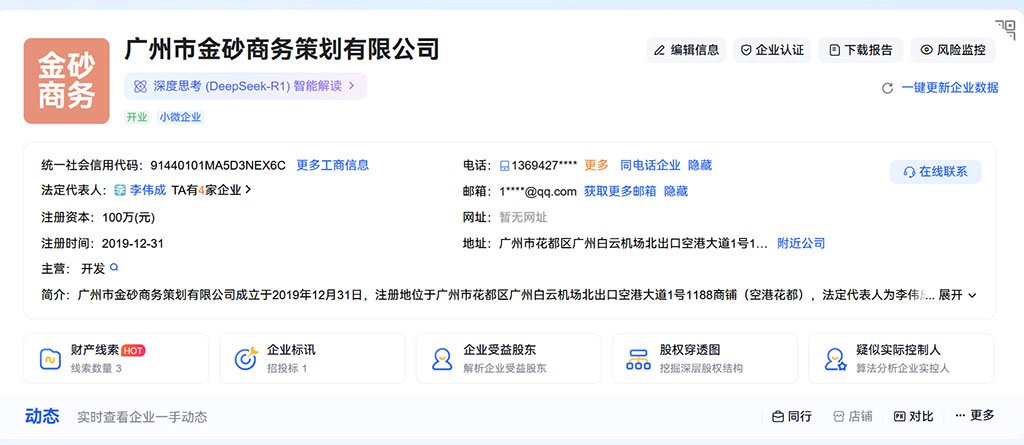
Task: Refresh data with 一键更新企业数据
Action: (939, 88)
